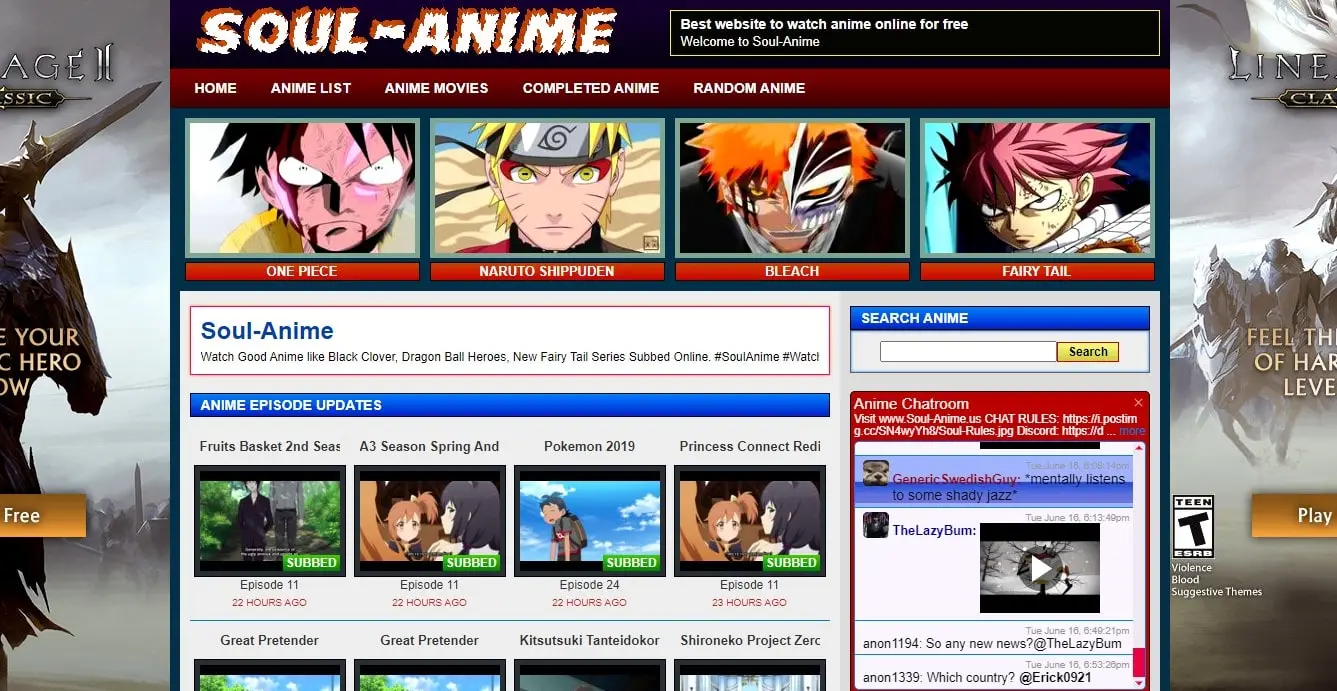This screenshot has height=691, width=1337.
Task: Click the SUBBED badge on Pokemon 2019
Action: click(632, 563)
